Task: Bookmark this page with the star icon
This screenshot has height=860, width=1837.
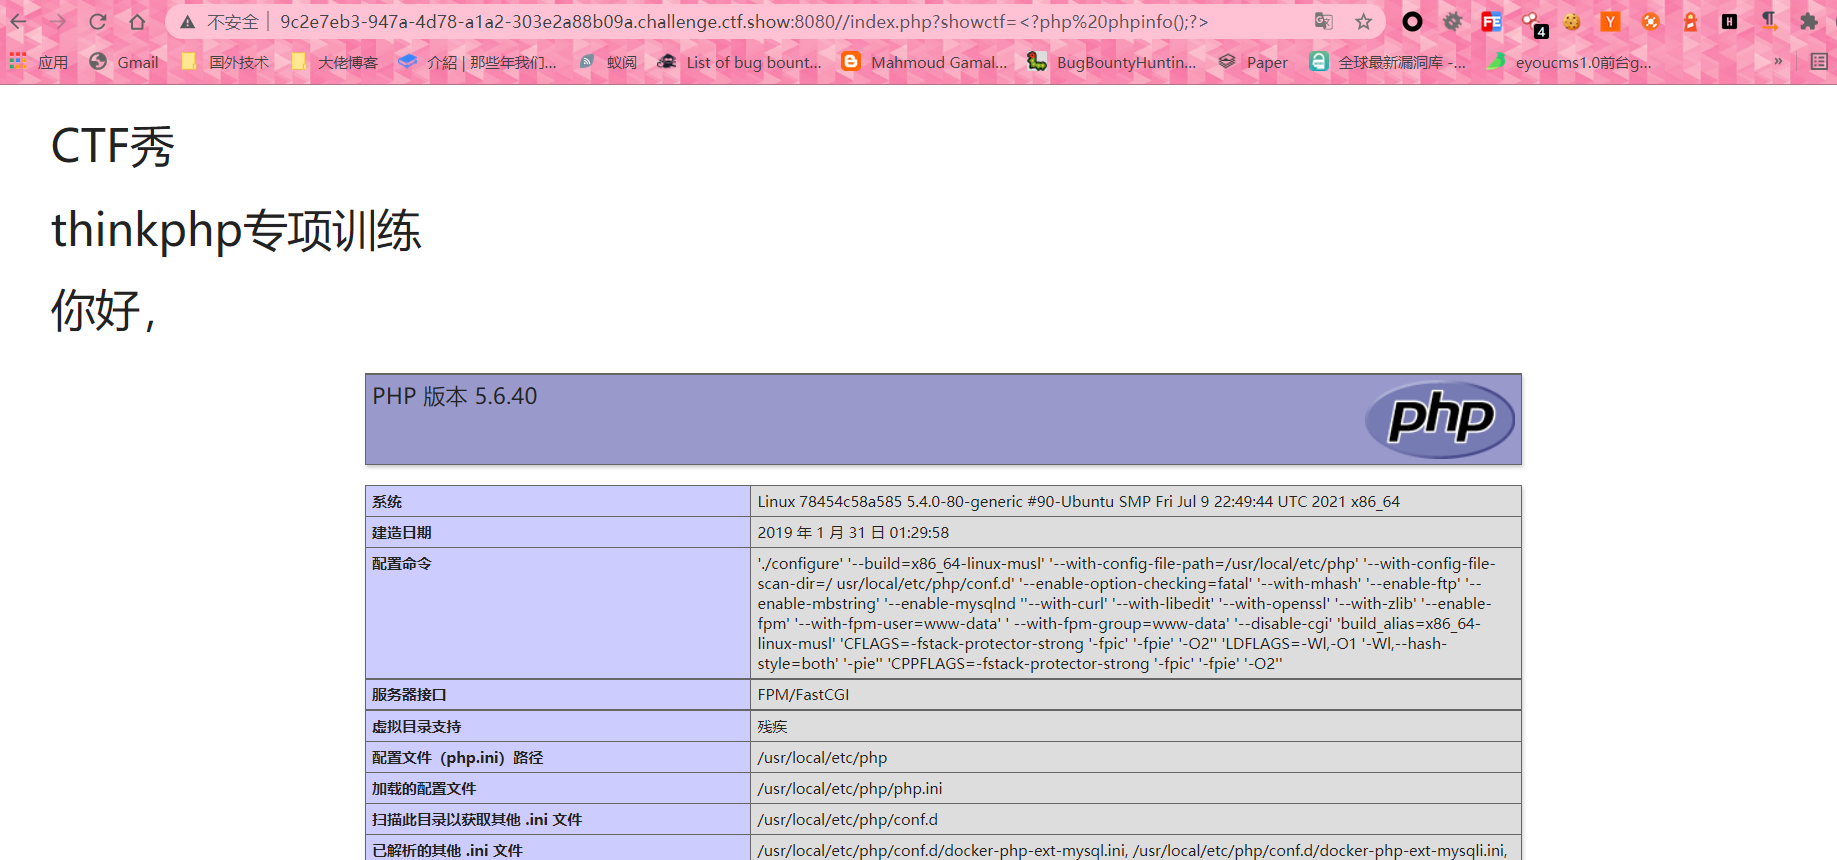Action: coord(1363,21)
